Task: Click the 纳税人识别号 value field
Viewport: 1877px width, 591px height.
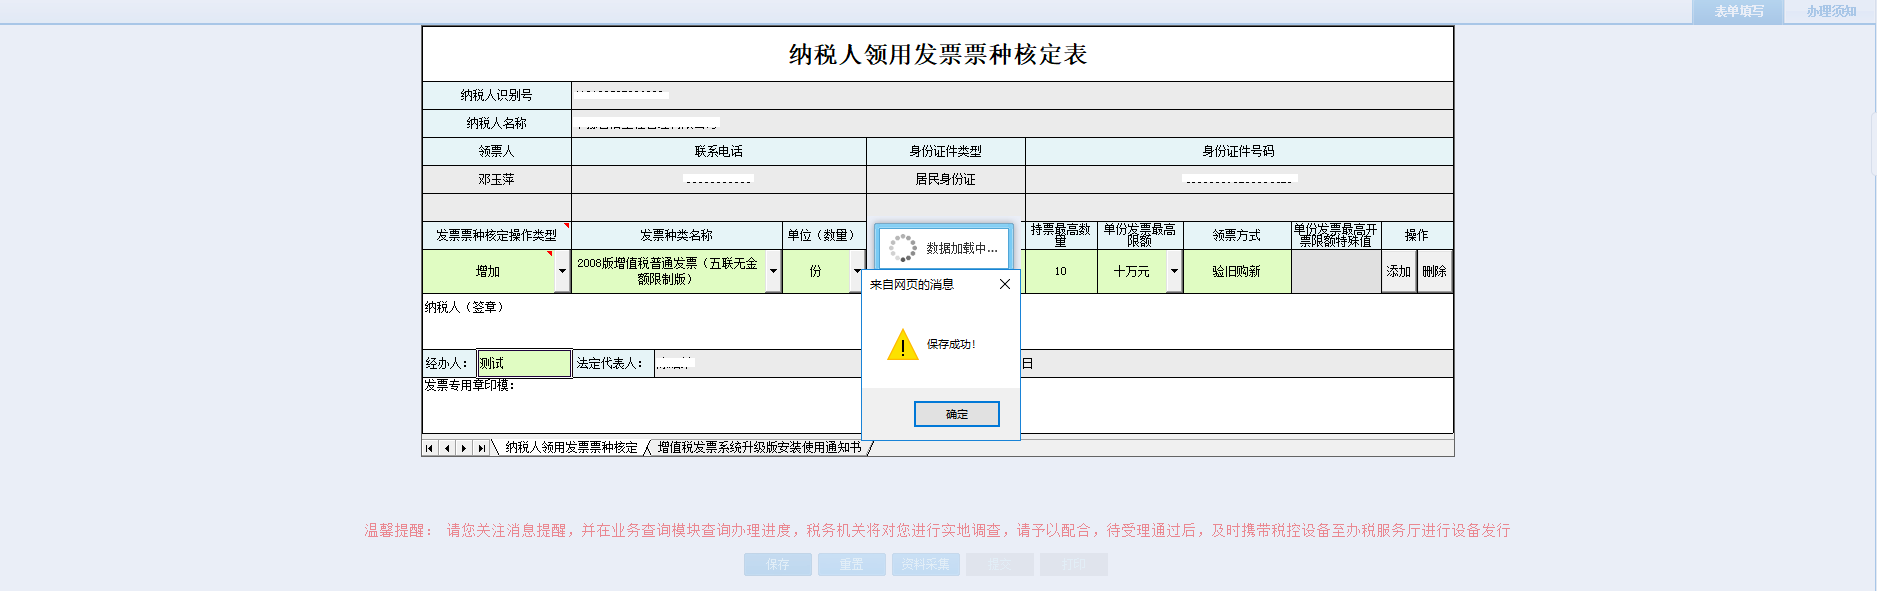Action: point(1012,95)
